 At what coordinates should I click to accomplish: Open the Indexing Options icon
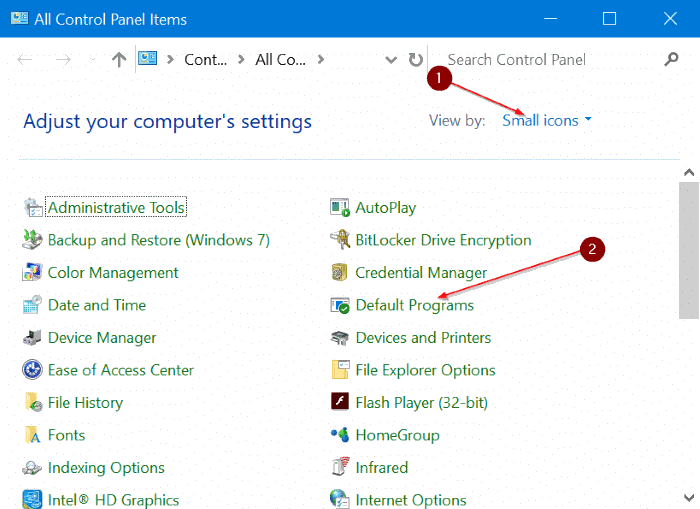pos(32,467)
